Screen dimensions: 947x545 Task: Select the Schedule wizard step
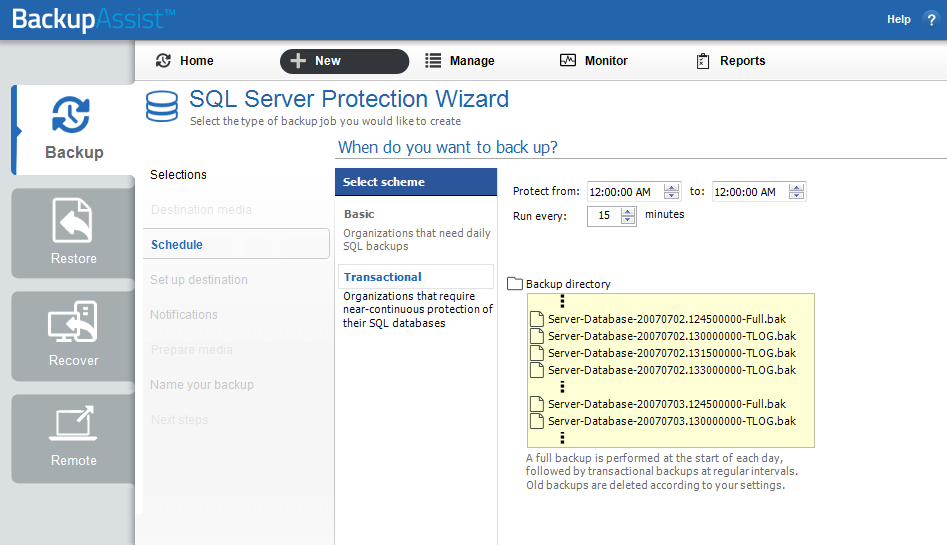[236, 244]
